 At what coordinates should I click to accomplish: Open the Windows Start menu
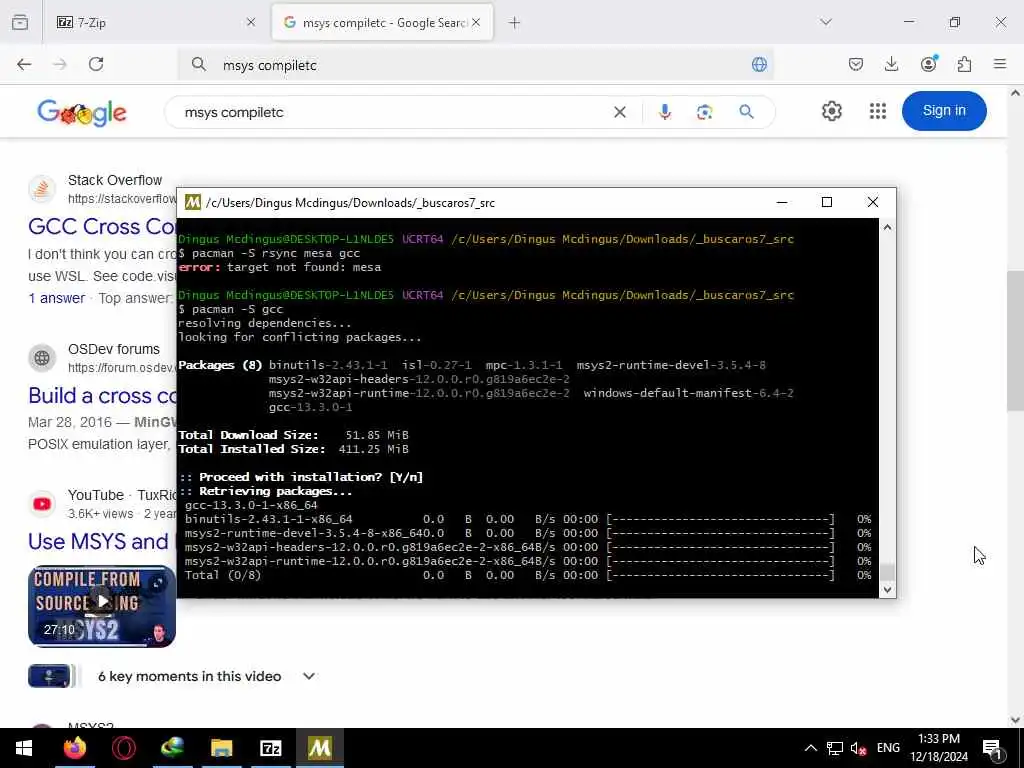(24, 748)
